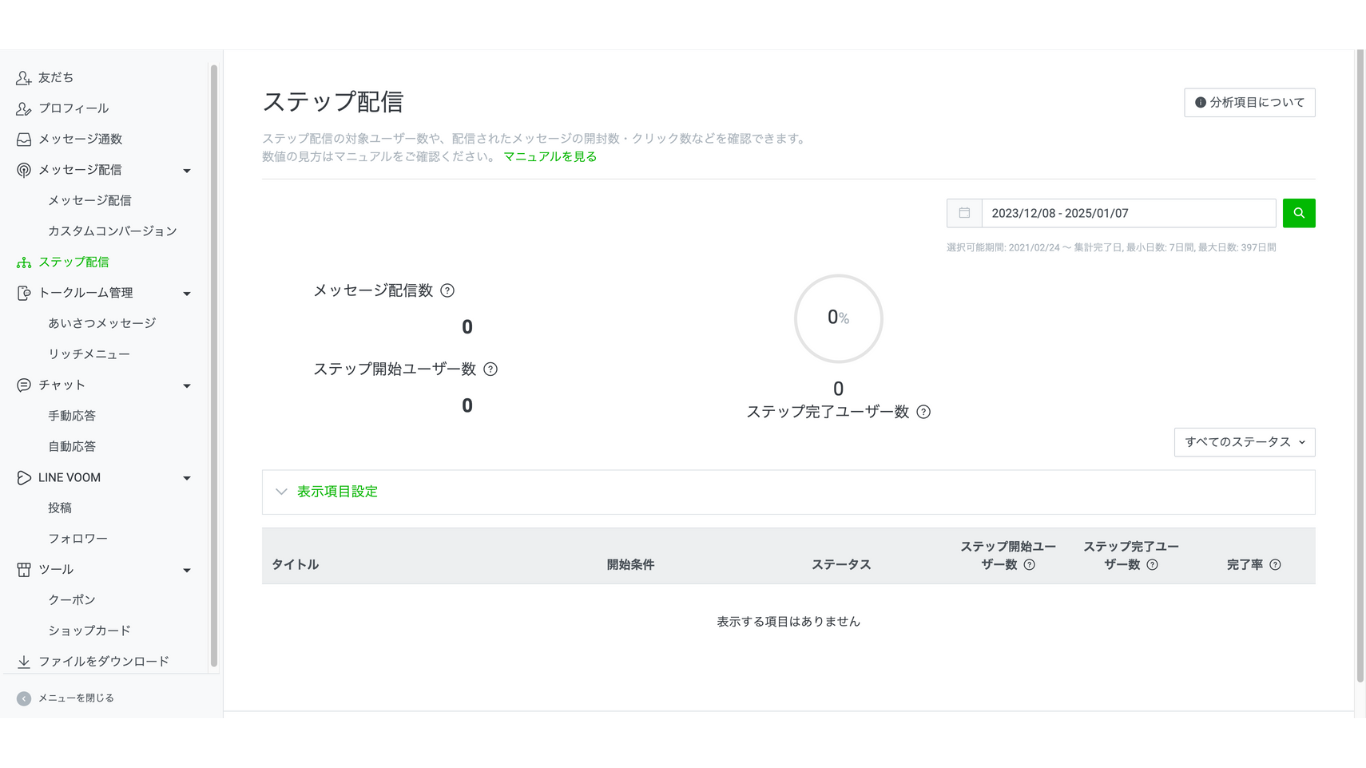This screenshot has height=768, width=1366.
Task: Click the calendar icon beside date range
Action: pyautogui.click(x=964, y=213)
